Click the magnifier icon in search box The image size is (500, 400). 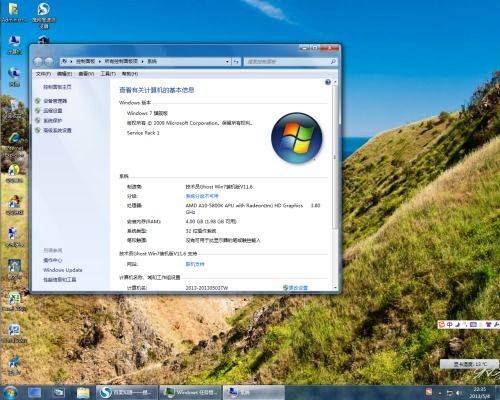pos(333,62)
